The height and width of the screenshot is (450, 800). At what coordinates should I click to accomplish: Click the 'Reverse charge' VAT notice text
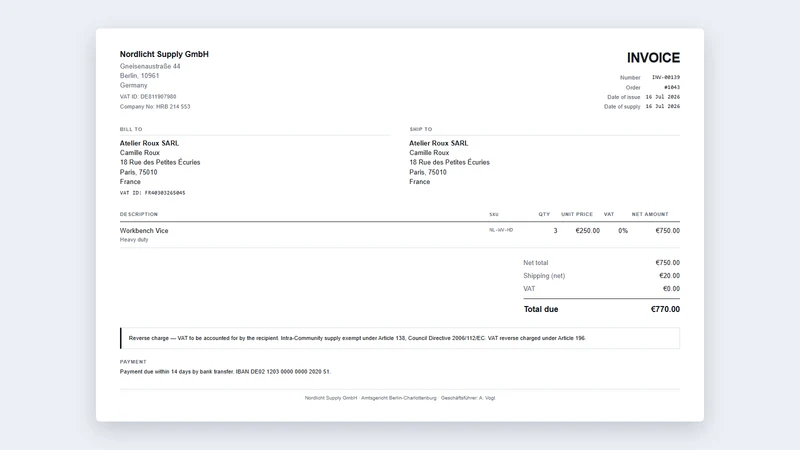point(357,338)
